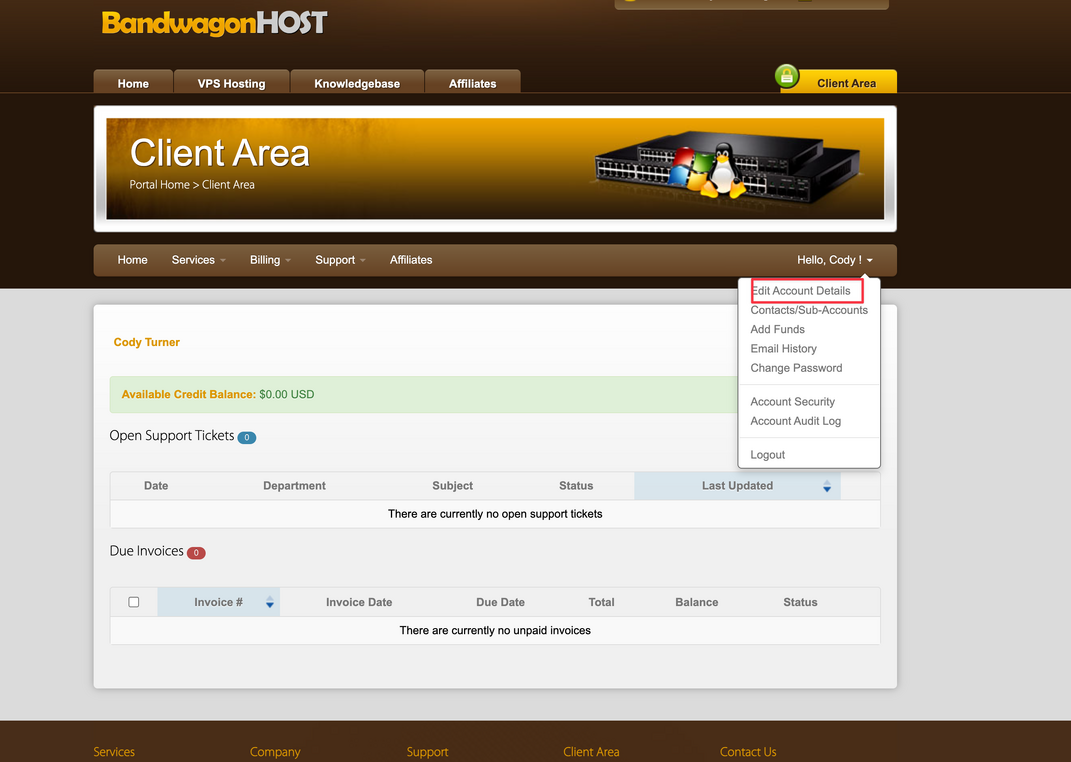Viewport: 1071px width, 762px height.
Task: Open Account Security in the dropdown
Action: point(792,402)
